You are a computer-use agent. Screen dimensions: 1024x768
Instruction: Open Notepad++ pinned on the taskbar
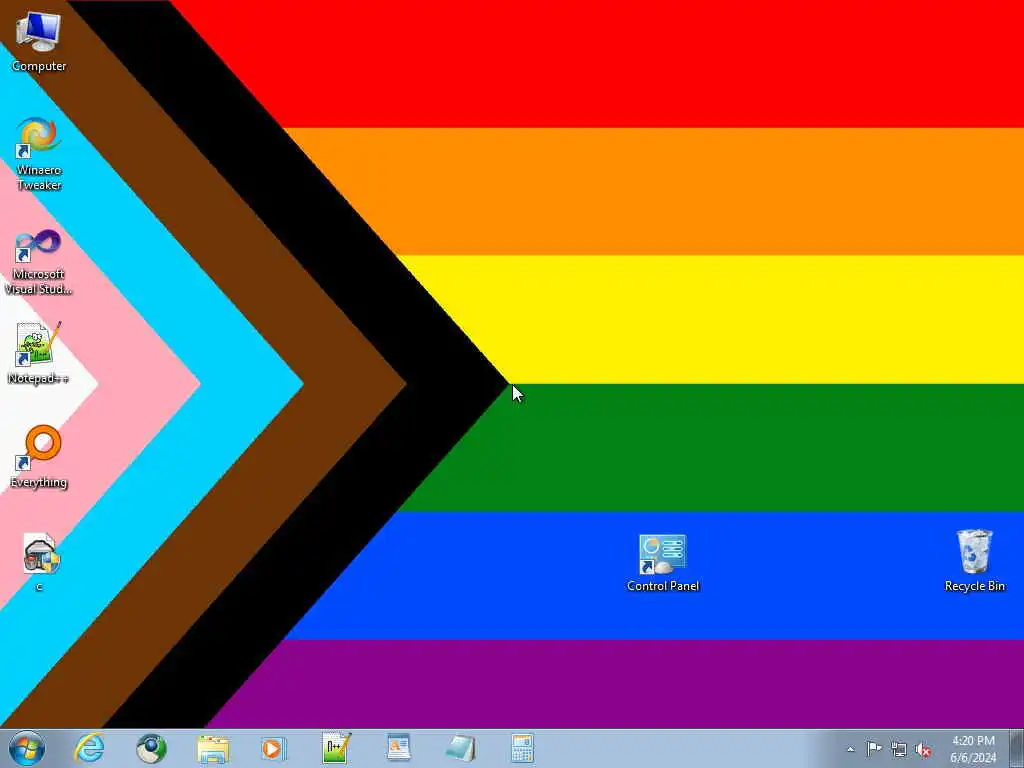[x=336, y=748]
